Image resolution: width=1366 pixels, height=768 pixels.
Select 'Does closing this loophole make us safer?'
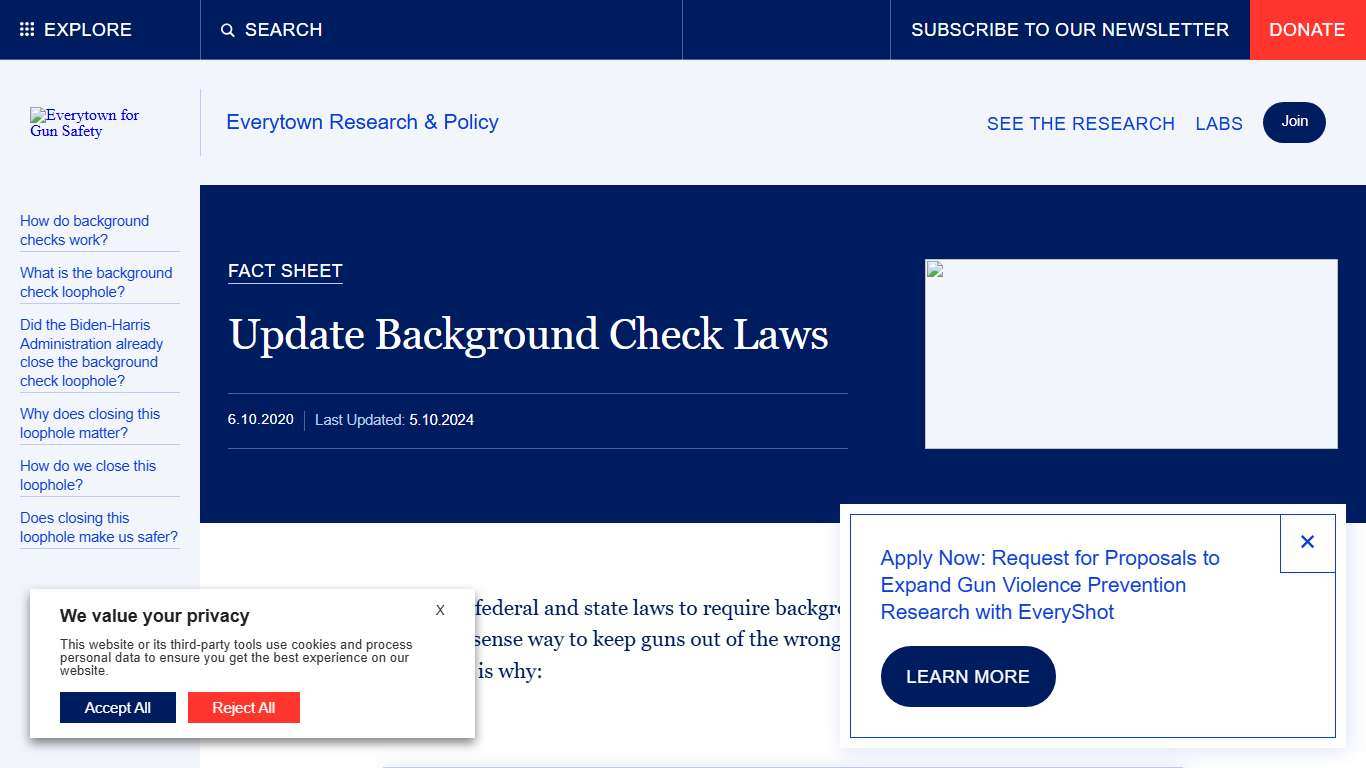tap(99, 527)
